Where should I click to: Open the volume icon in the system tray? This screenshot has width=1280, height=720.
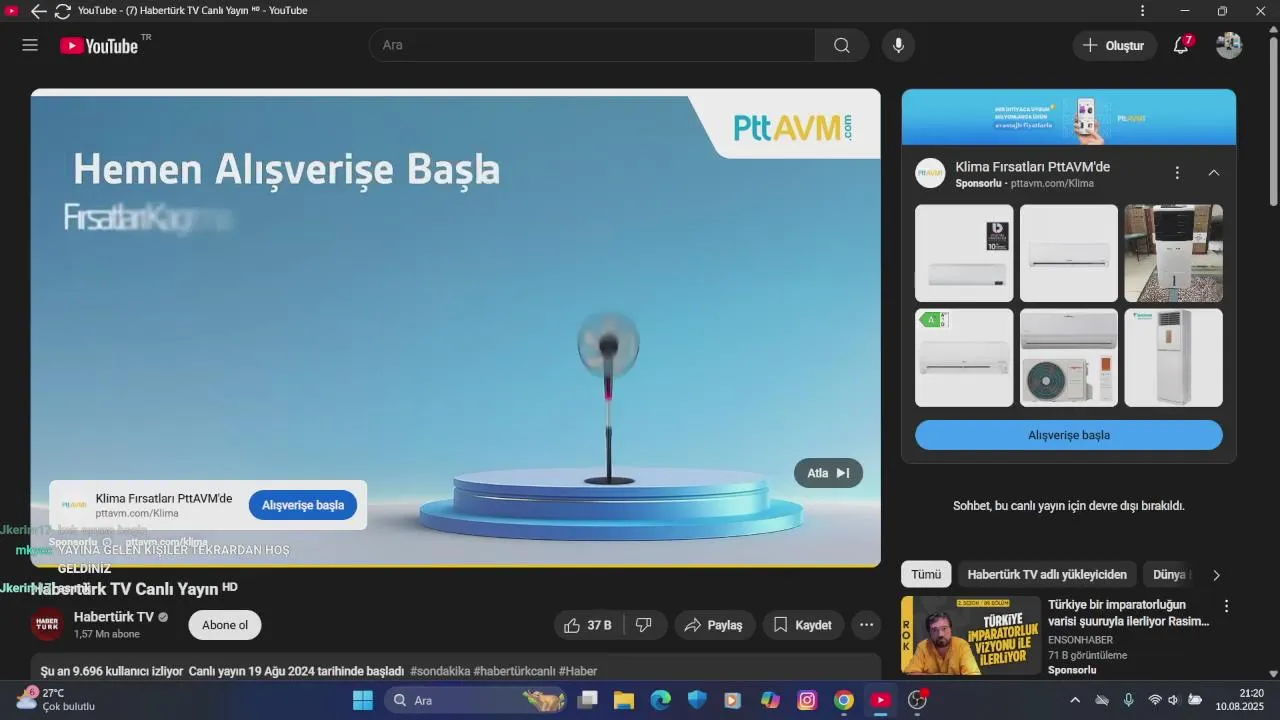(x=1173, y=700)
